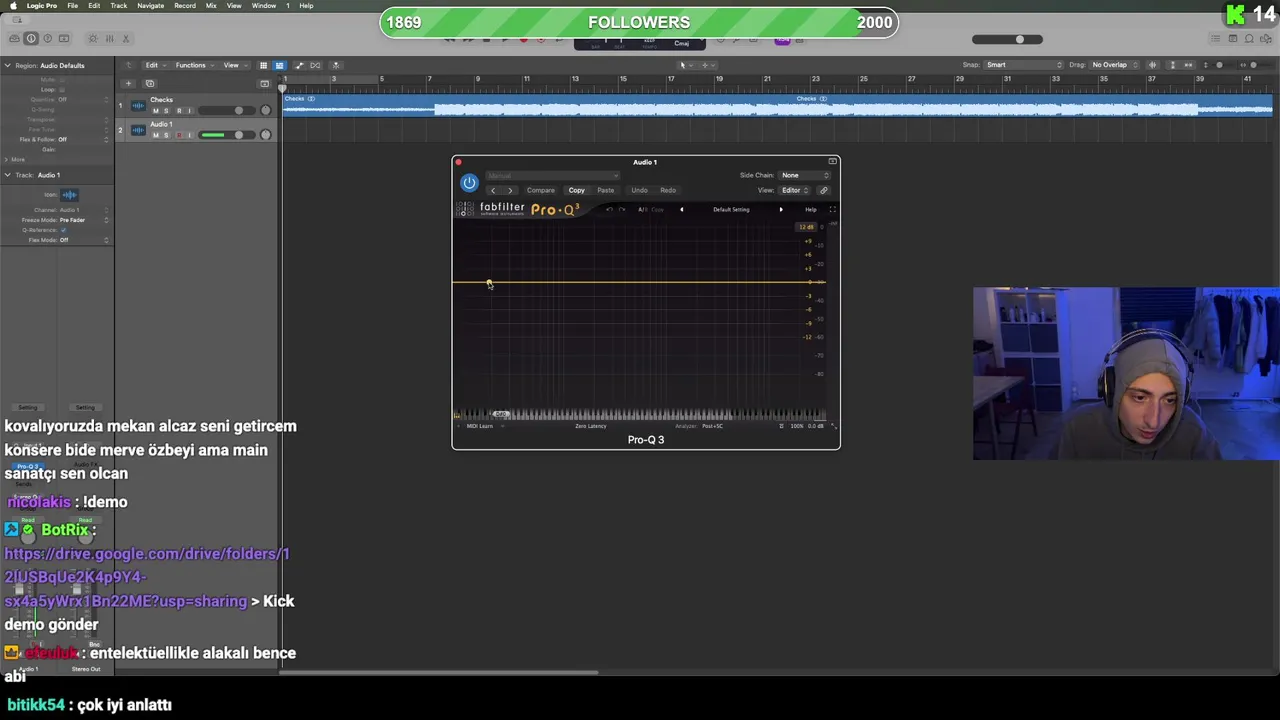Image resolution: width=1280 pixels, height=720 pixels.
Task: Open the Zero Latency processing mode menu
Action: click(x=591, y=426)
